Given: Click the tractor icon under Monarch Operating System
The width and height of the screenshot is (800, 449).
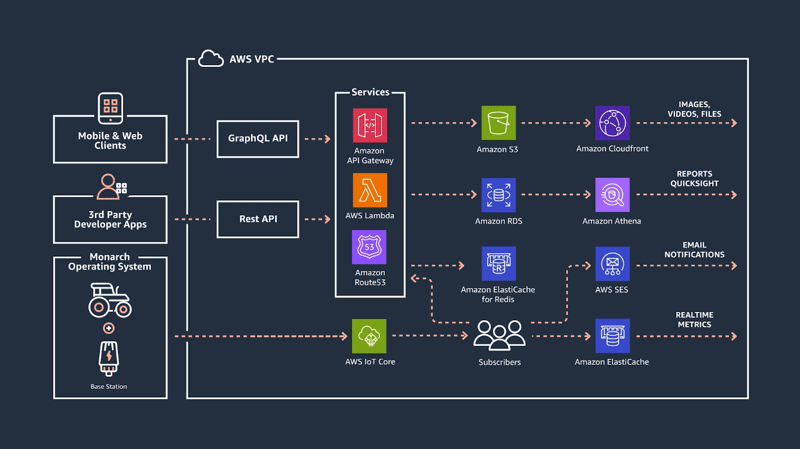Looking at the screenshot, I should point(110,299).
